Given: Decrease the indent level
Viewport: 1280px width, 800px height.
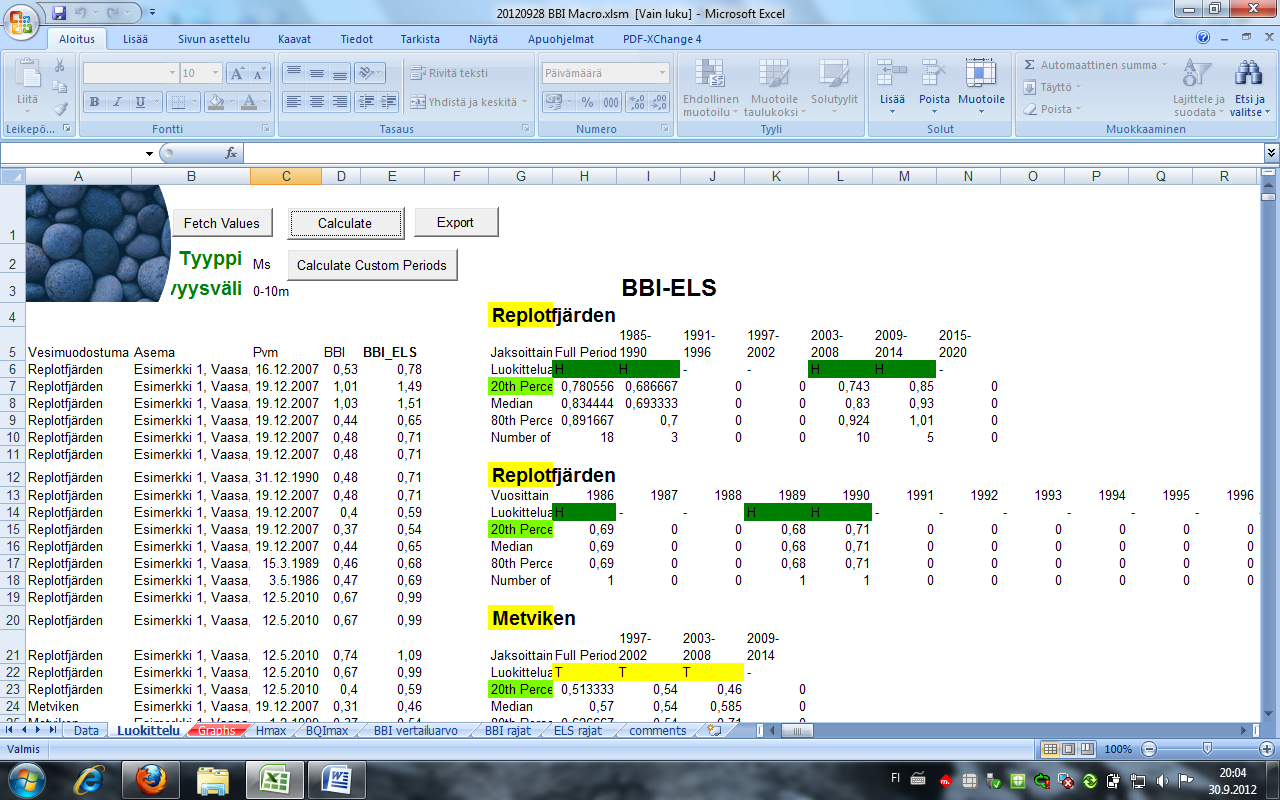Looking at the screenshot, I should point(366,102).
